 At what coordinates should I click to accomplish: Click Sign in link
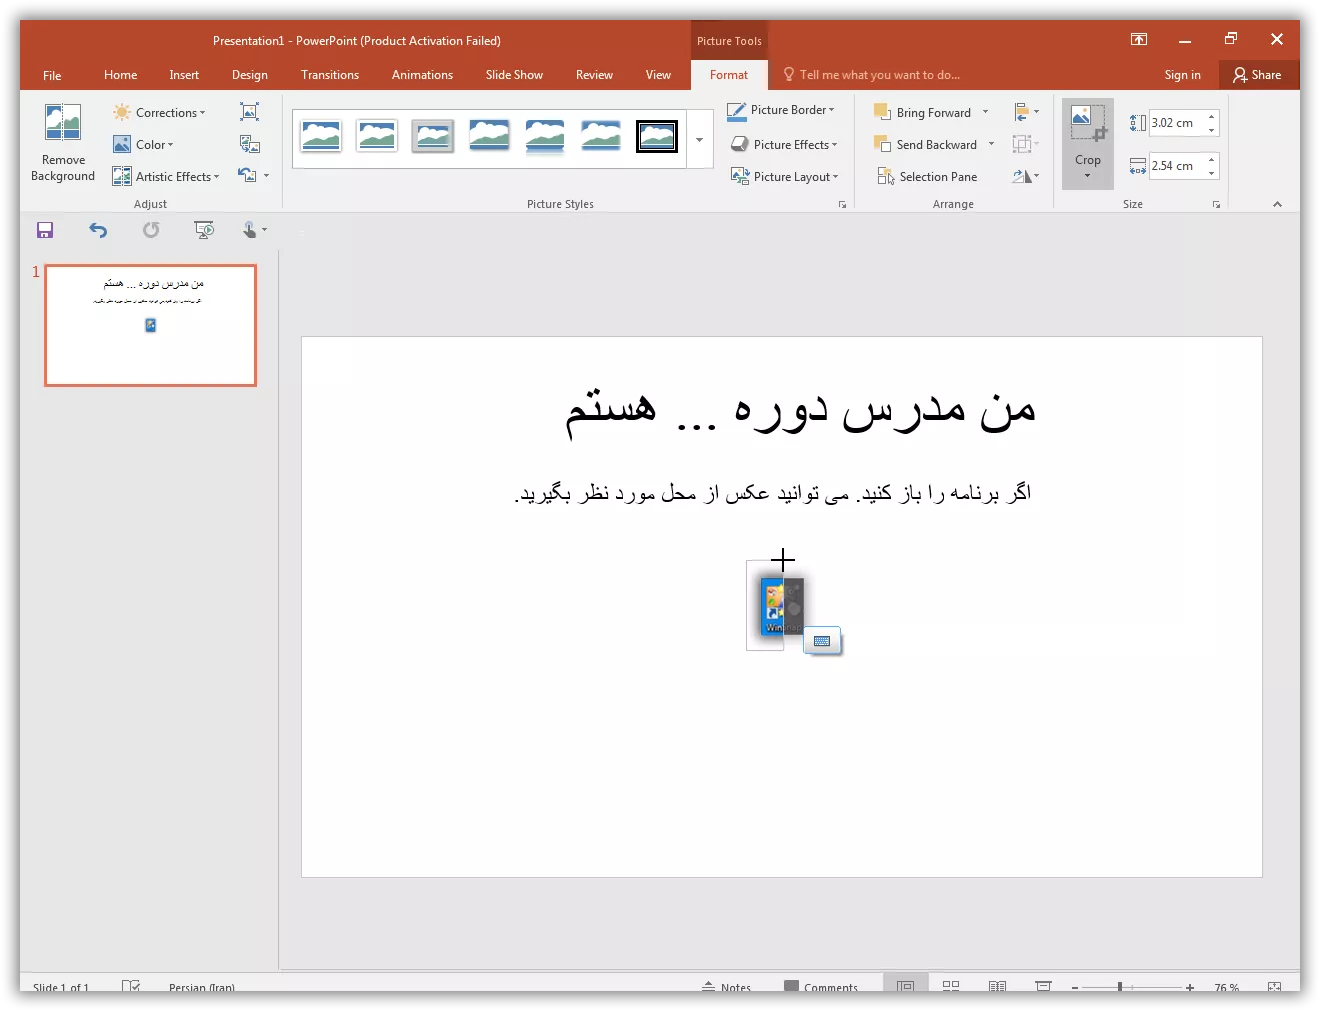coord(1182,75)
